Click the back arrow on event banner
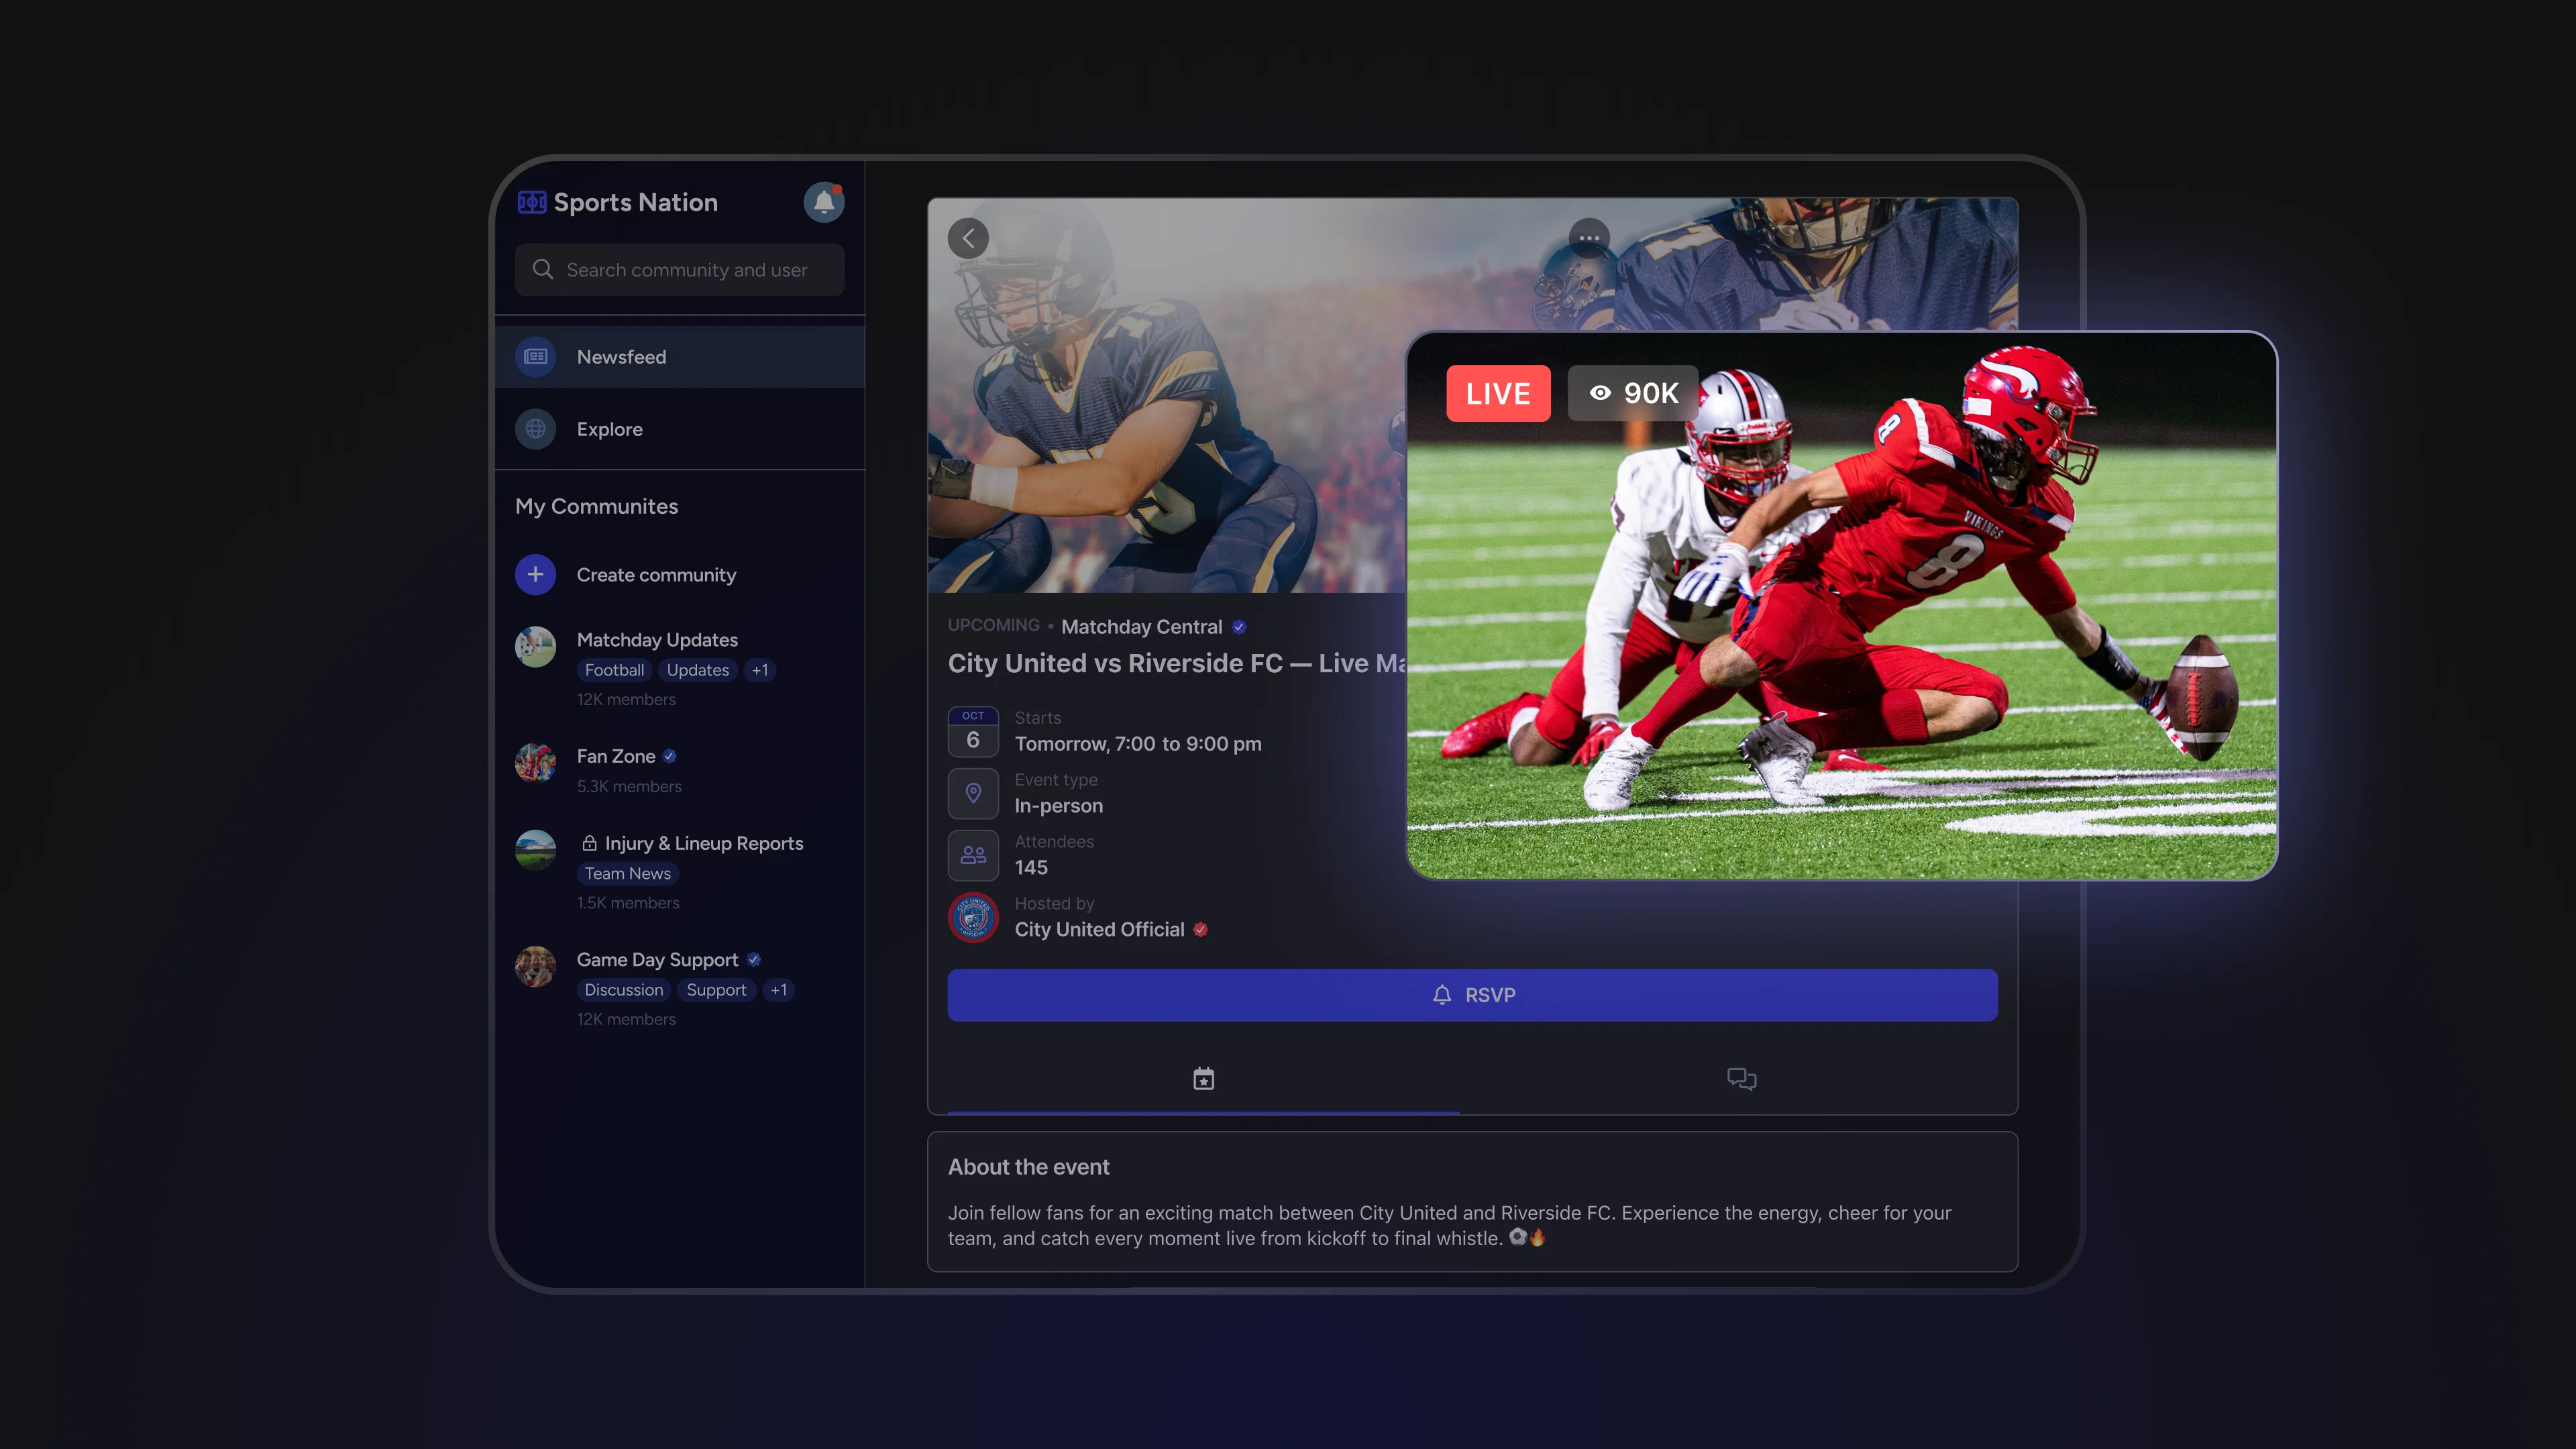Viewport: 2576px width, 1449px height. pyautogui.click(x=968, y=239)
